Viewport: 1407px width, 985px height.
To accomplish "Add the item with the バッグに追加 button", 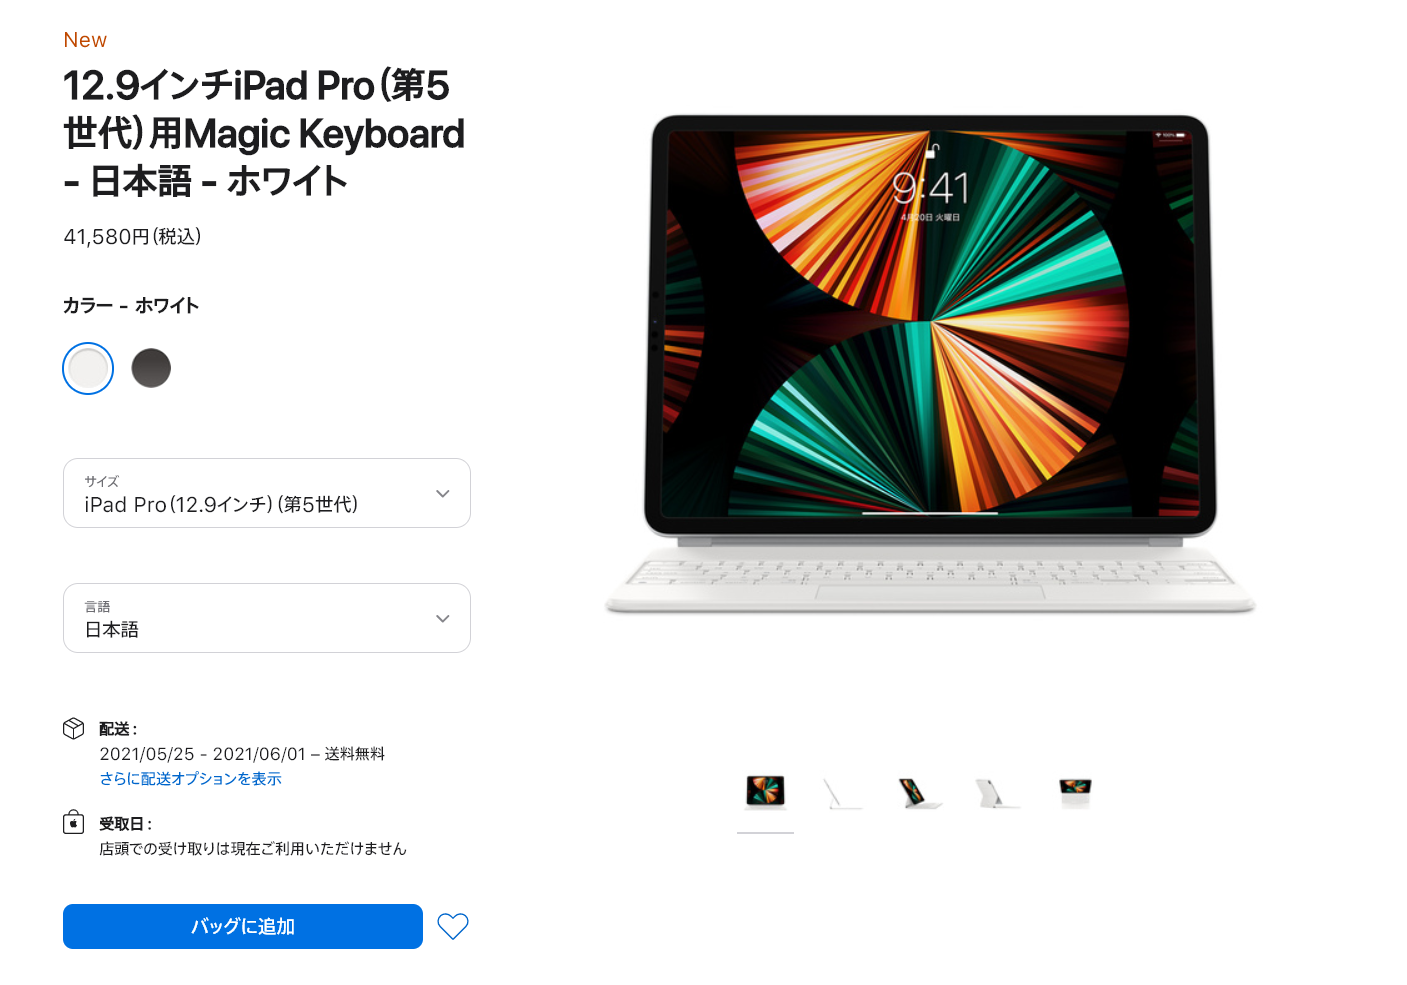I will (x=243, y=926).
